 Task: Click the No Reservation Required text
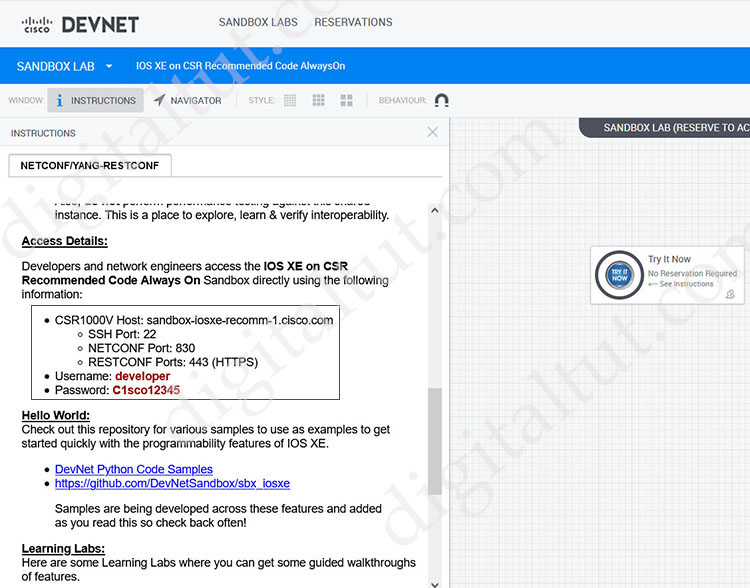(x=692, y=273)
